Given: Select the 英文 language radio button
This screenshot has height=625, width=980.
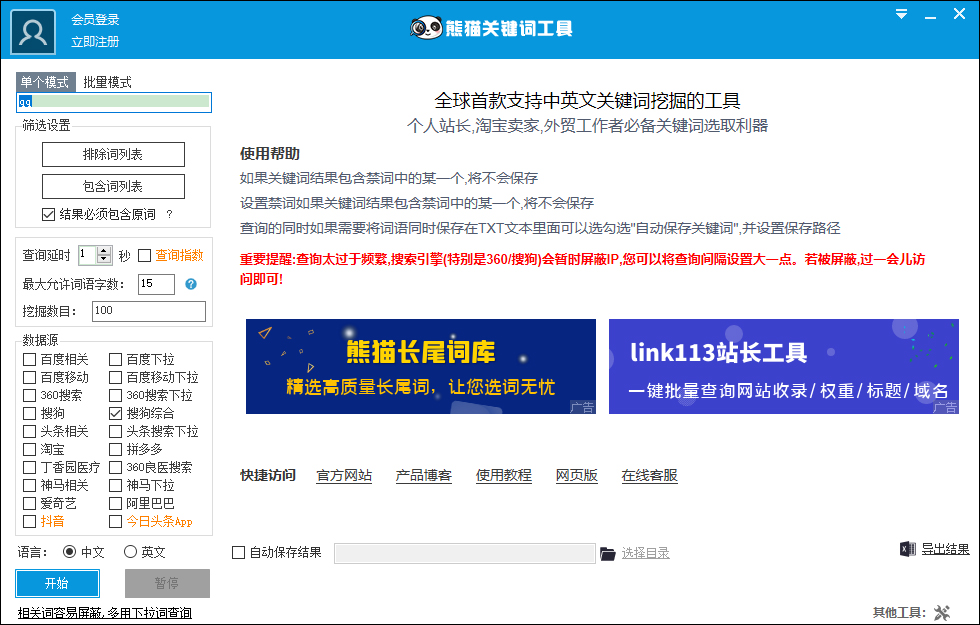Looking at the screenshot, I should [130, 552].
